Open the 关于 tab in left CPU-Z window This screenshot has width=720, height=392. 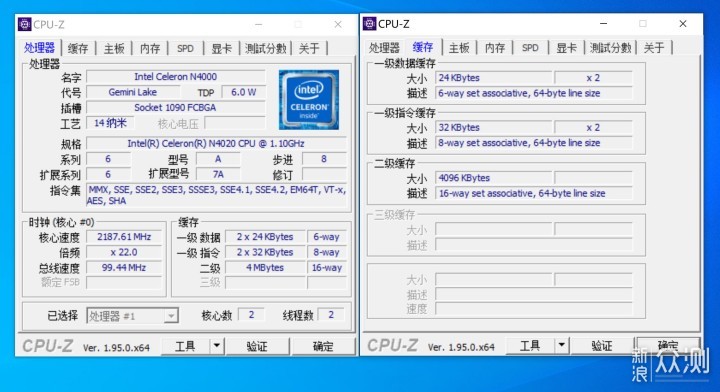pyautogui.click(x=309, y=48)
